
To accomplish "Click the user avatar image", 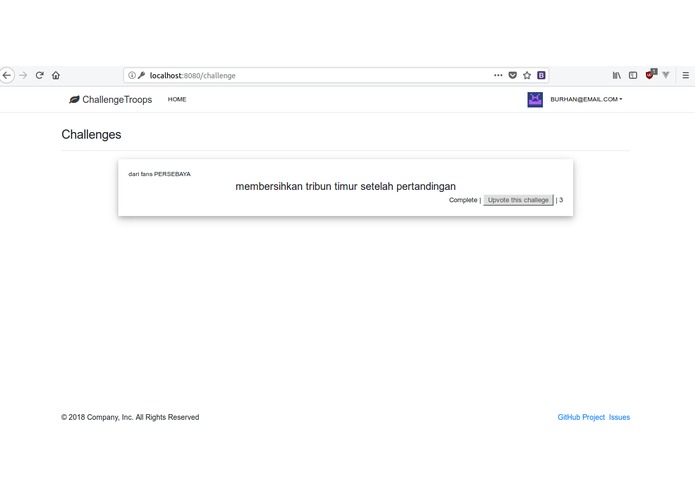I will (x=535, y=100).
